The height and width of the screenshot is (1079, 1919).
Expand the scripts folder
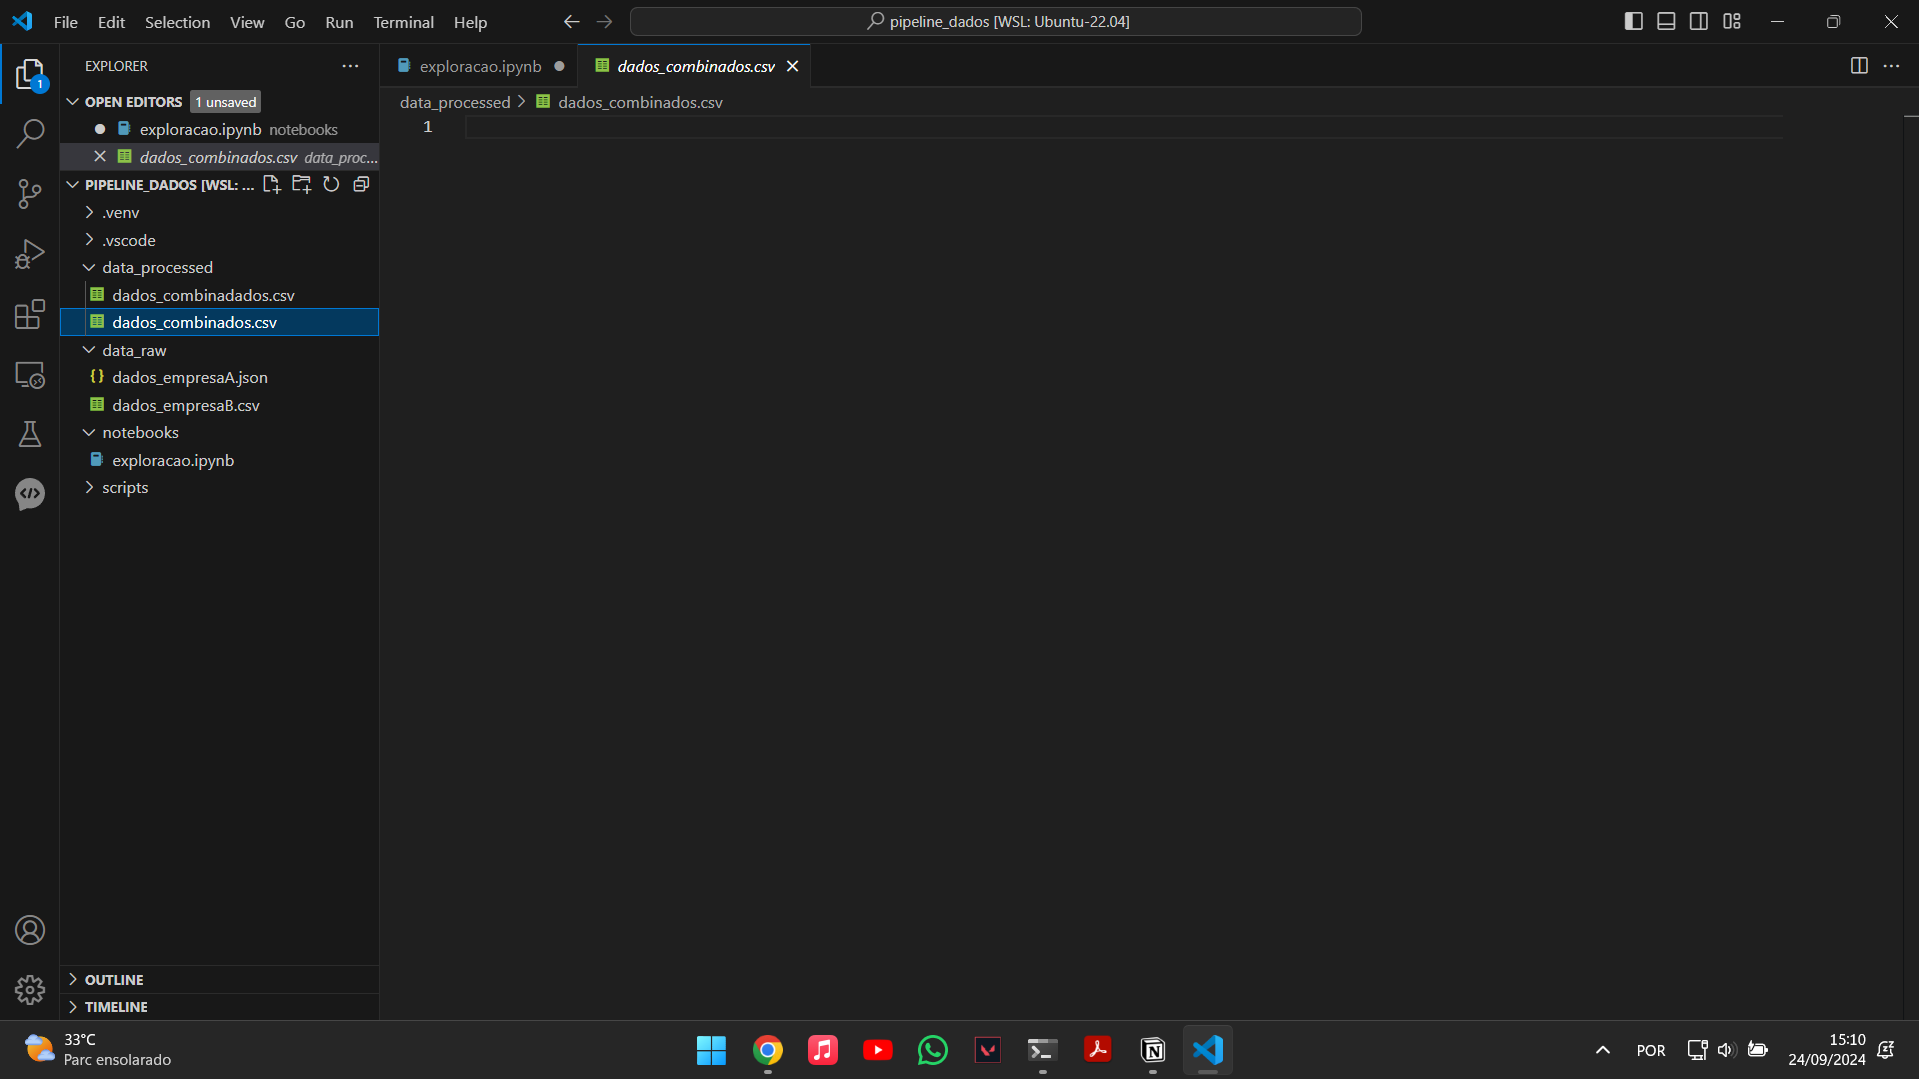[x=90, y=487]
